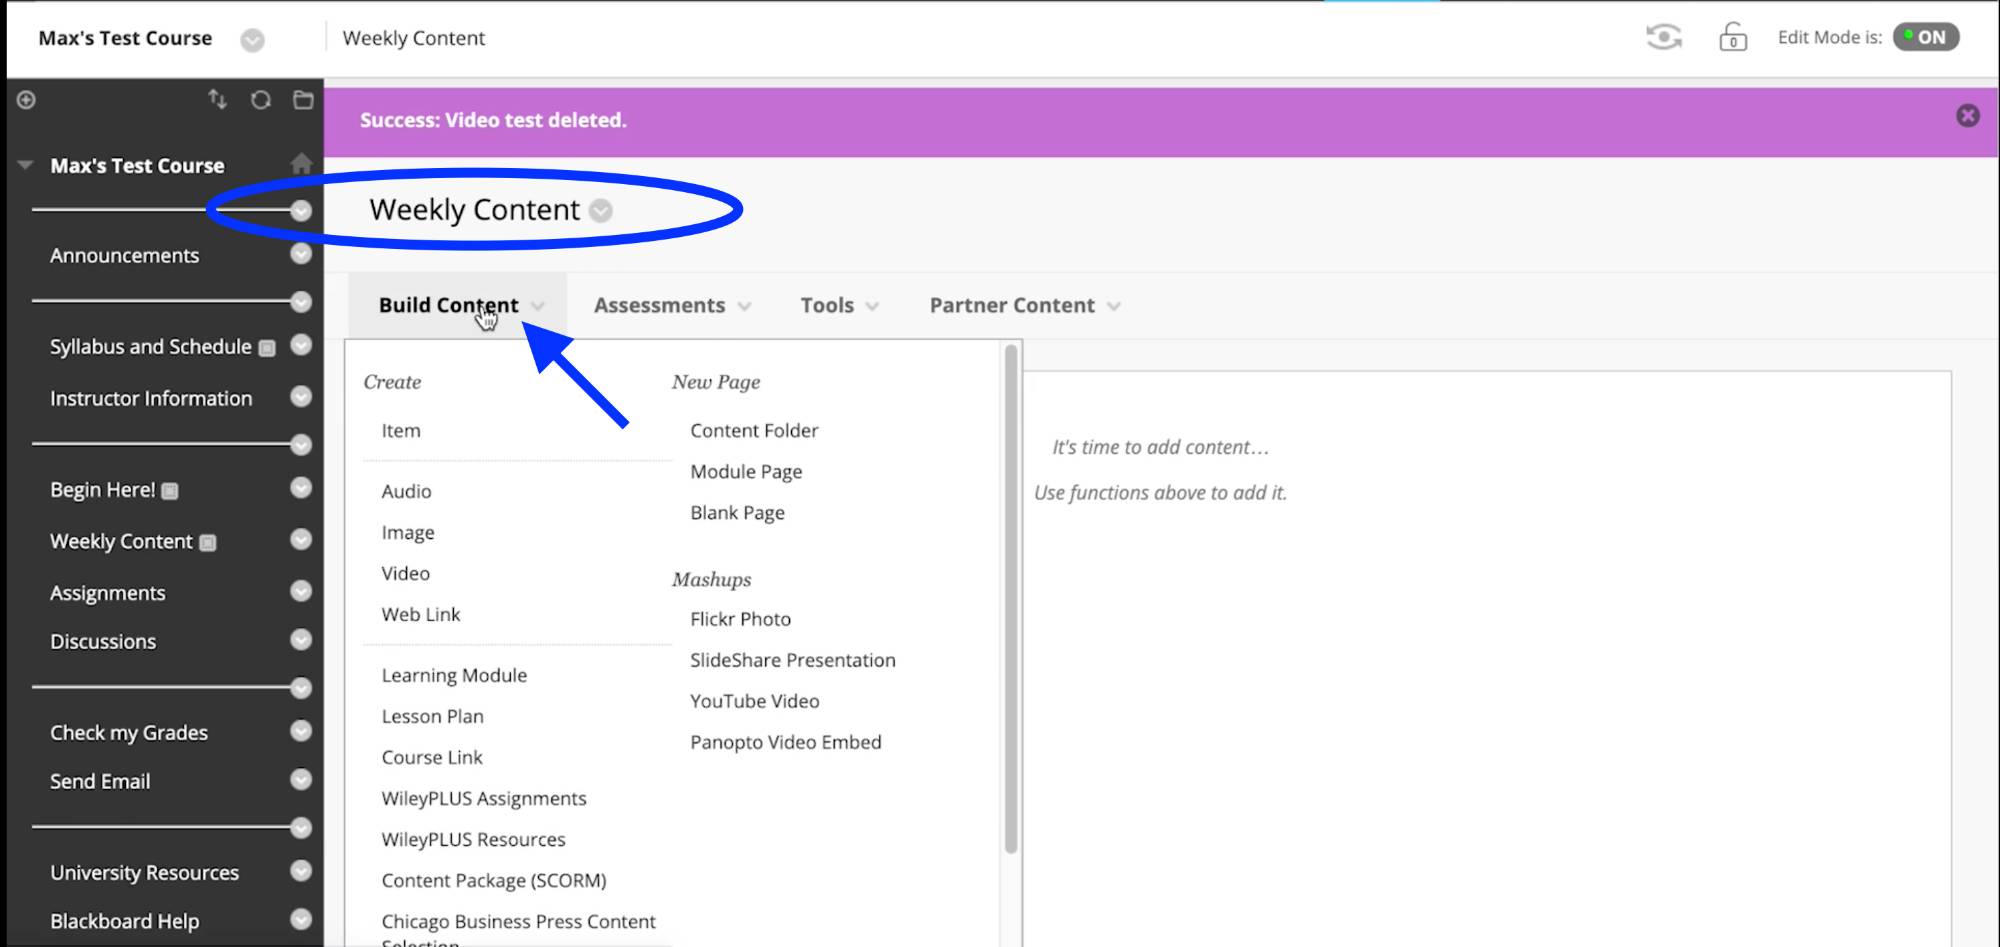
Task: Click the student preview eye icon
Action: click(1663, 38)
